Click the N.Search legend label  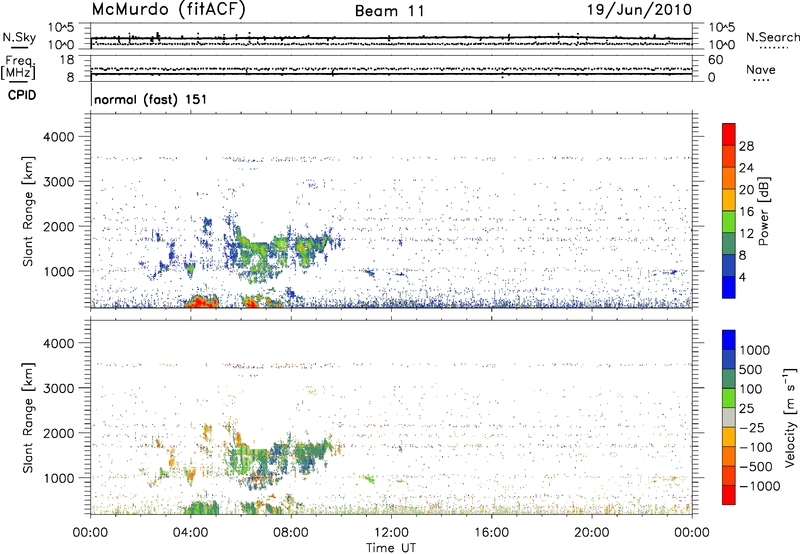pos(772,37)
